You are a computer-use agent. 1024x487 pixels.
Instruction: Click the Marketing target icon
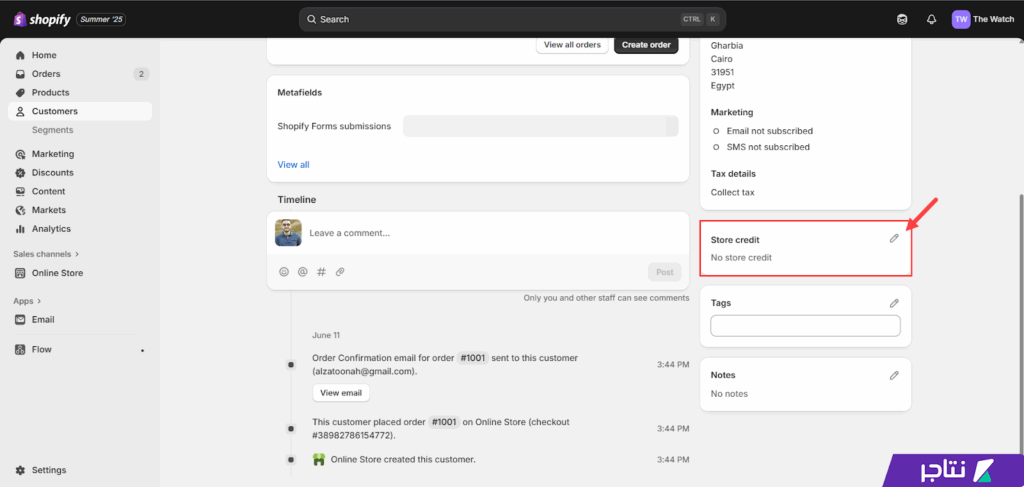pyautogui.click(x=20, y=154)
